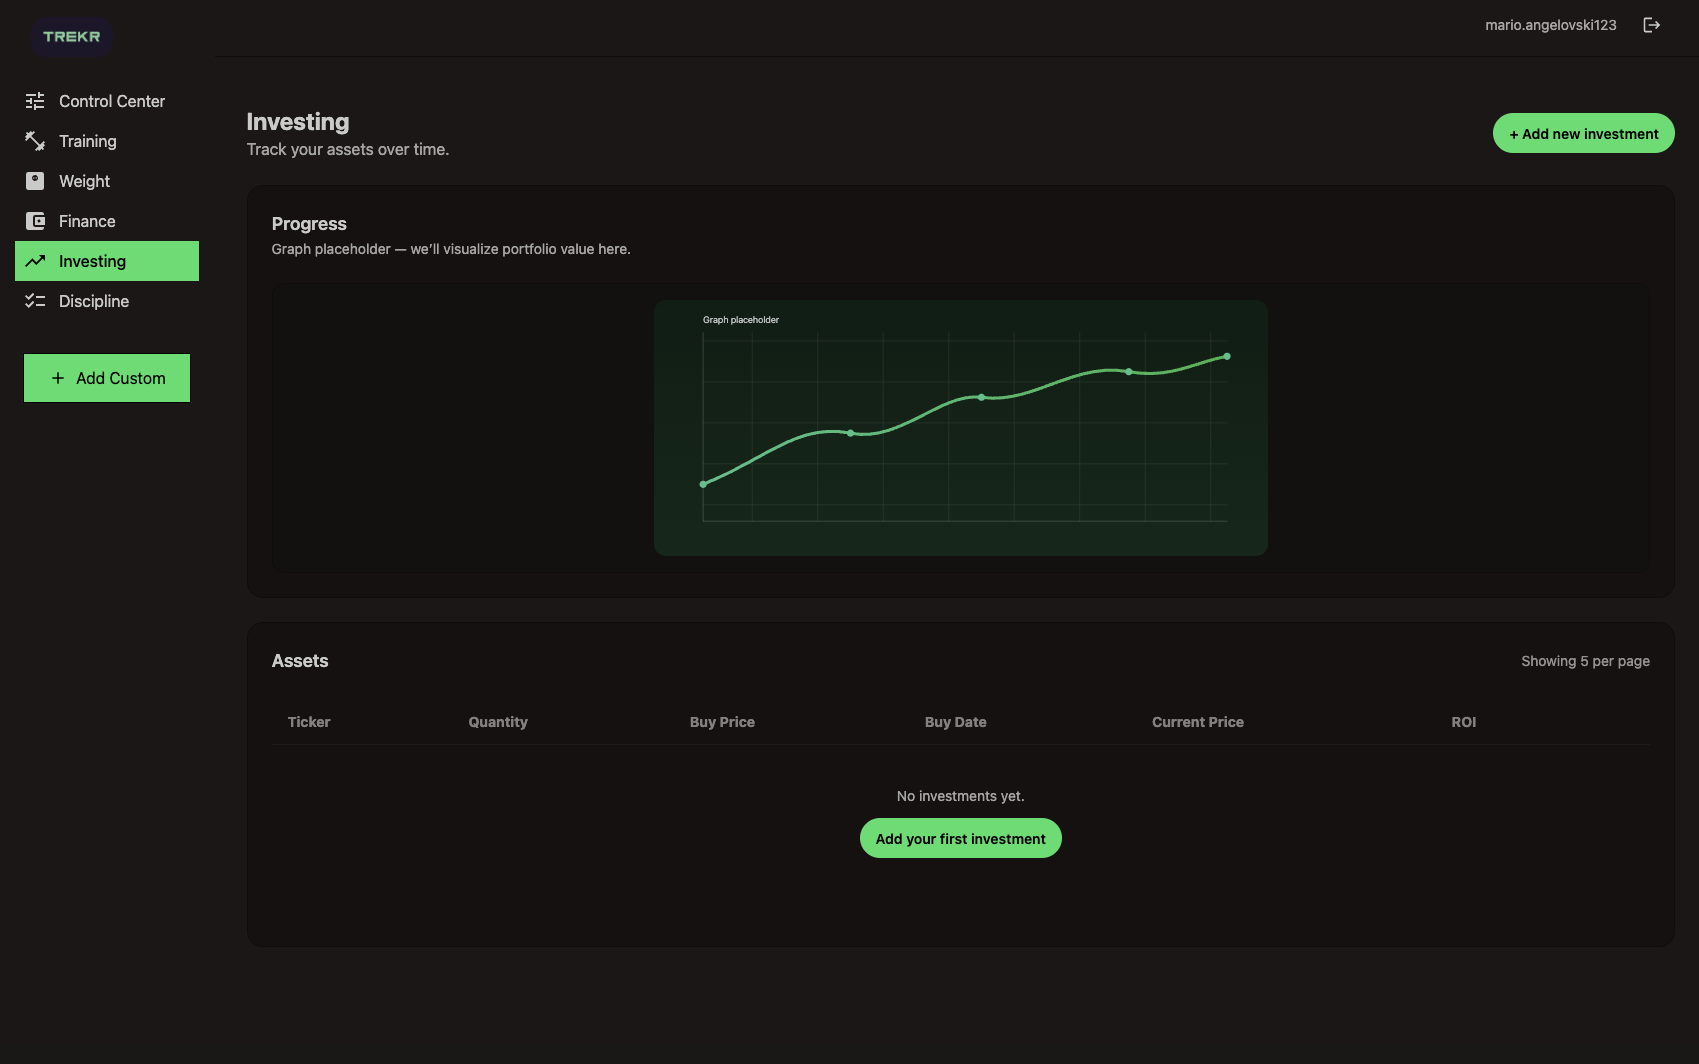
Task: Open the Control Center page
Action: pyautogui.click(x=111, y=101)
